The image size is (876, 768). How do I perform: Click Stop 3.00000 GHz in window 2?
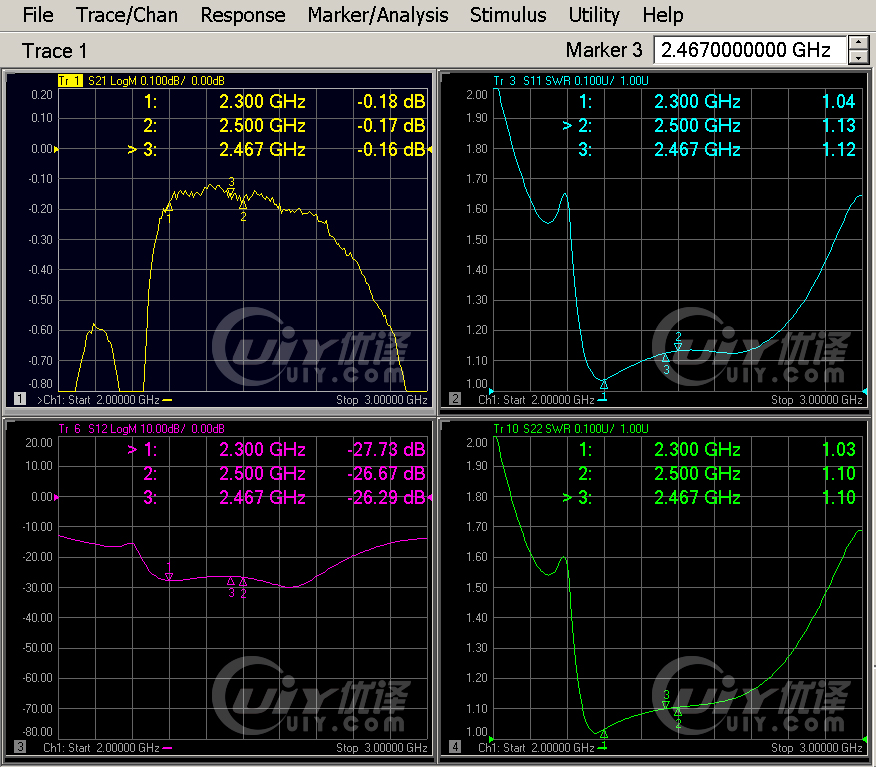tap(817, 400)
